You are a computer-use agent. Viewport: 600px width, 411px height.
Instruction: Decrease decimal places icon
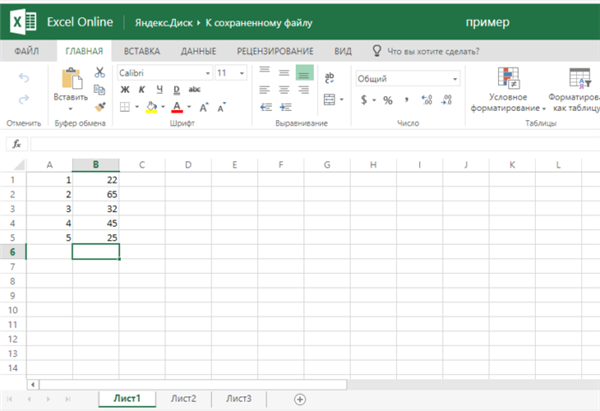pyautogui.click(x=447, y=100)
